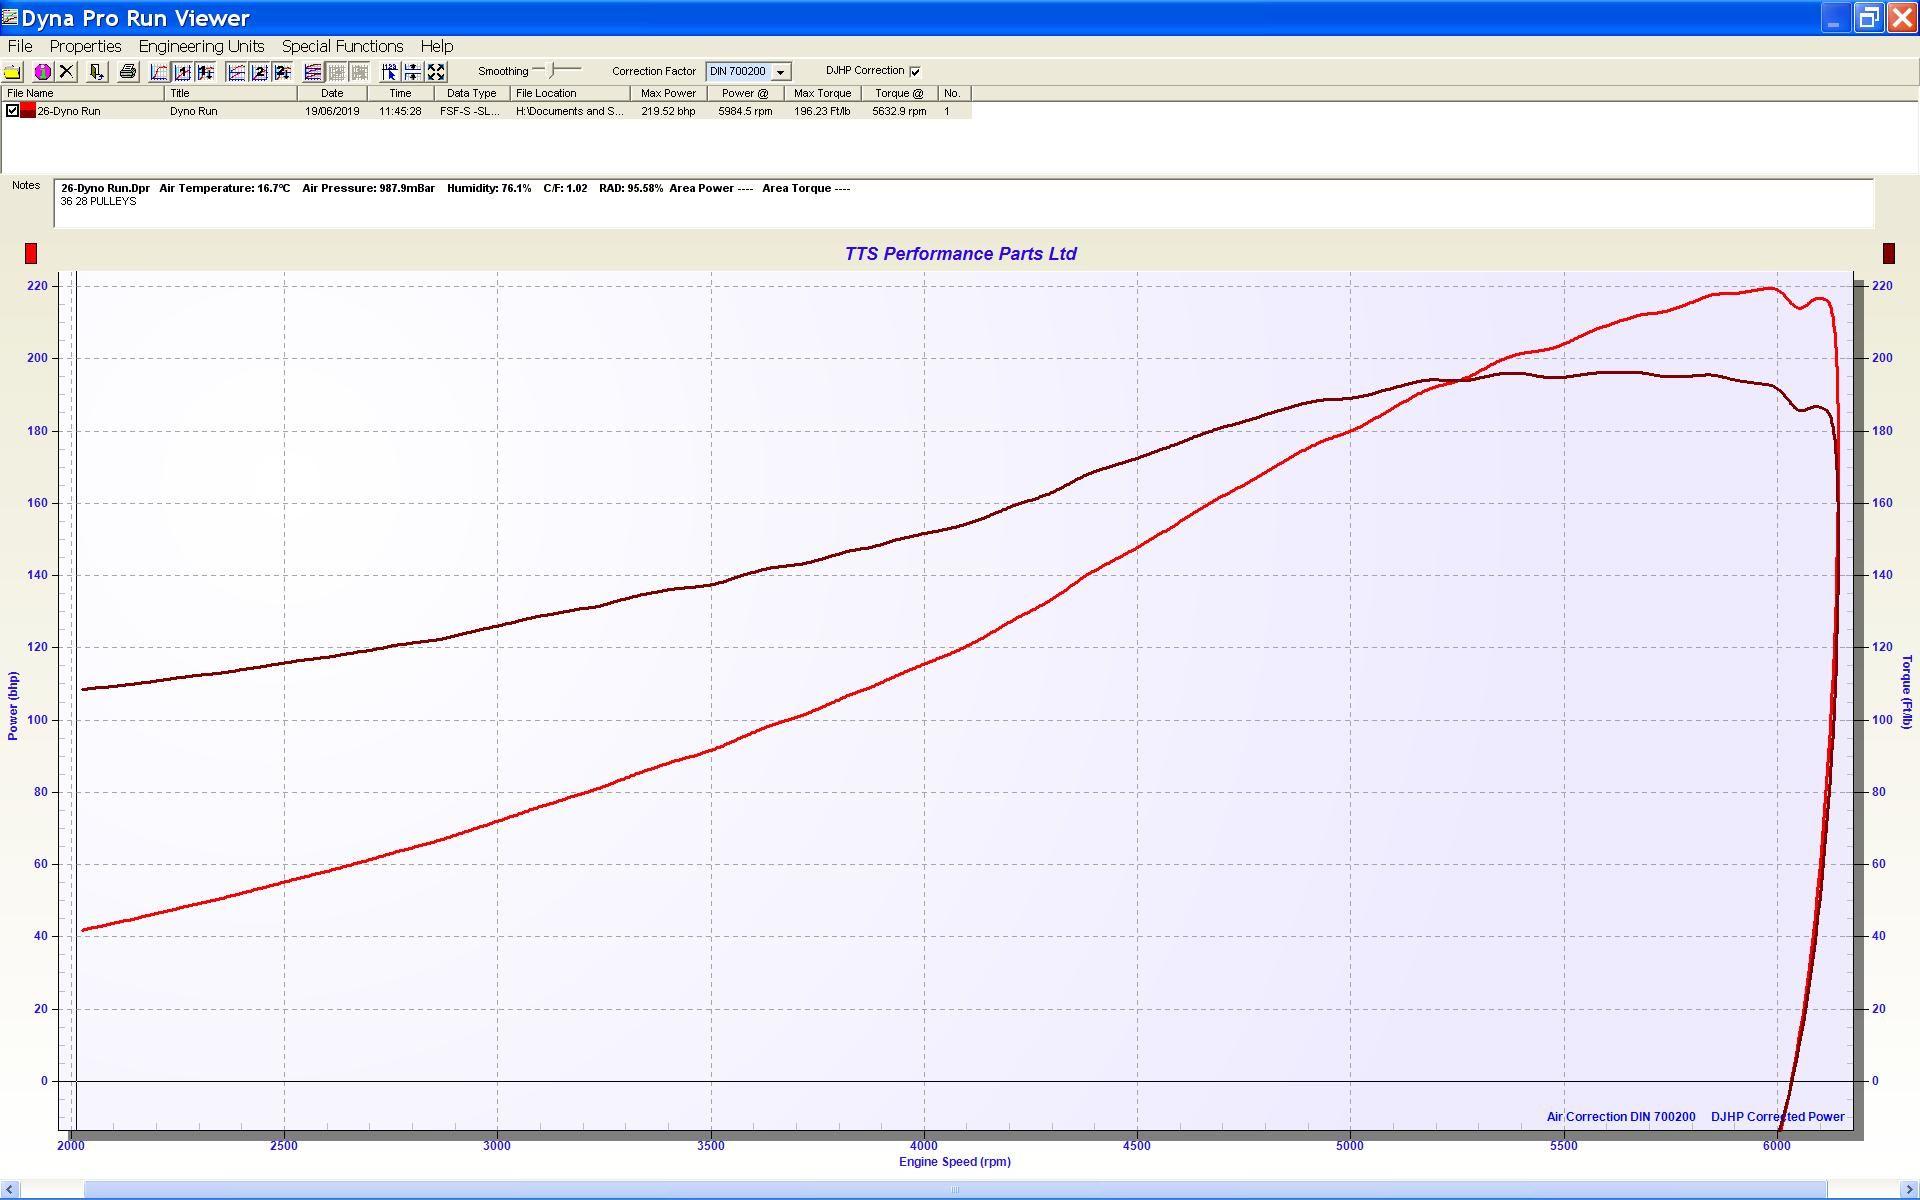The image size is (1920, 1200).
Task: Open the Properties menu
Action: [85, 46]
